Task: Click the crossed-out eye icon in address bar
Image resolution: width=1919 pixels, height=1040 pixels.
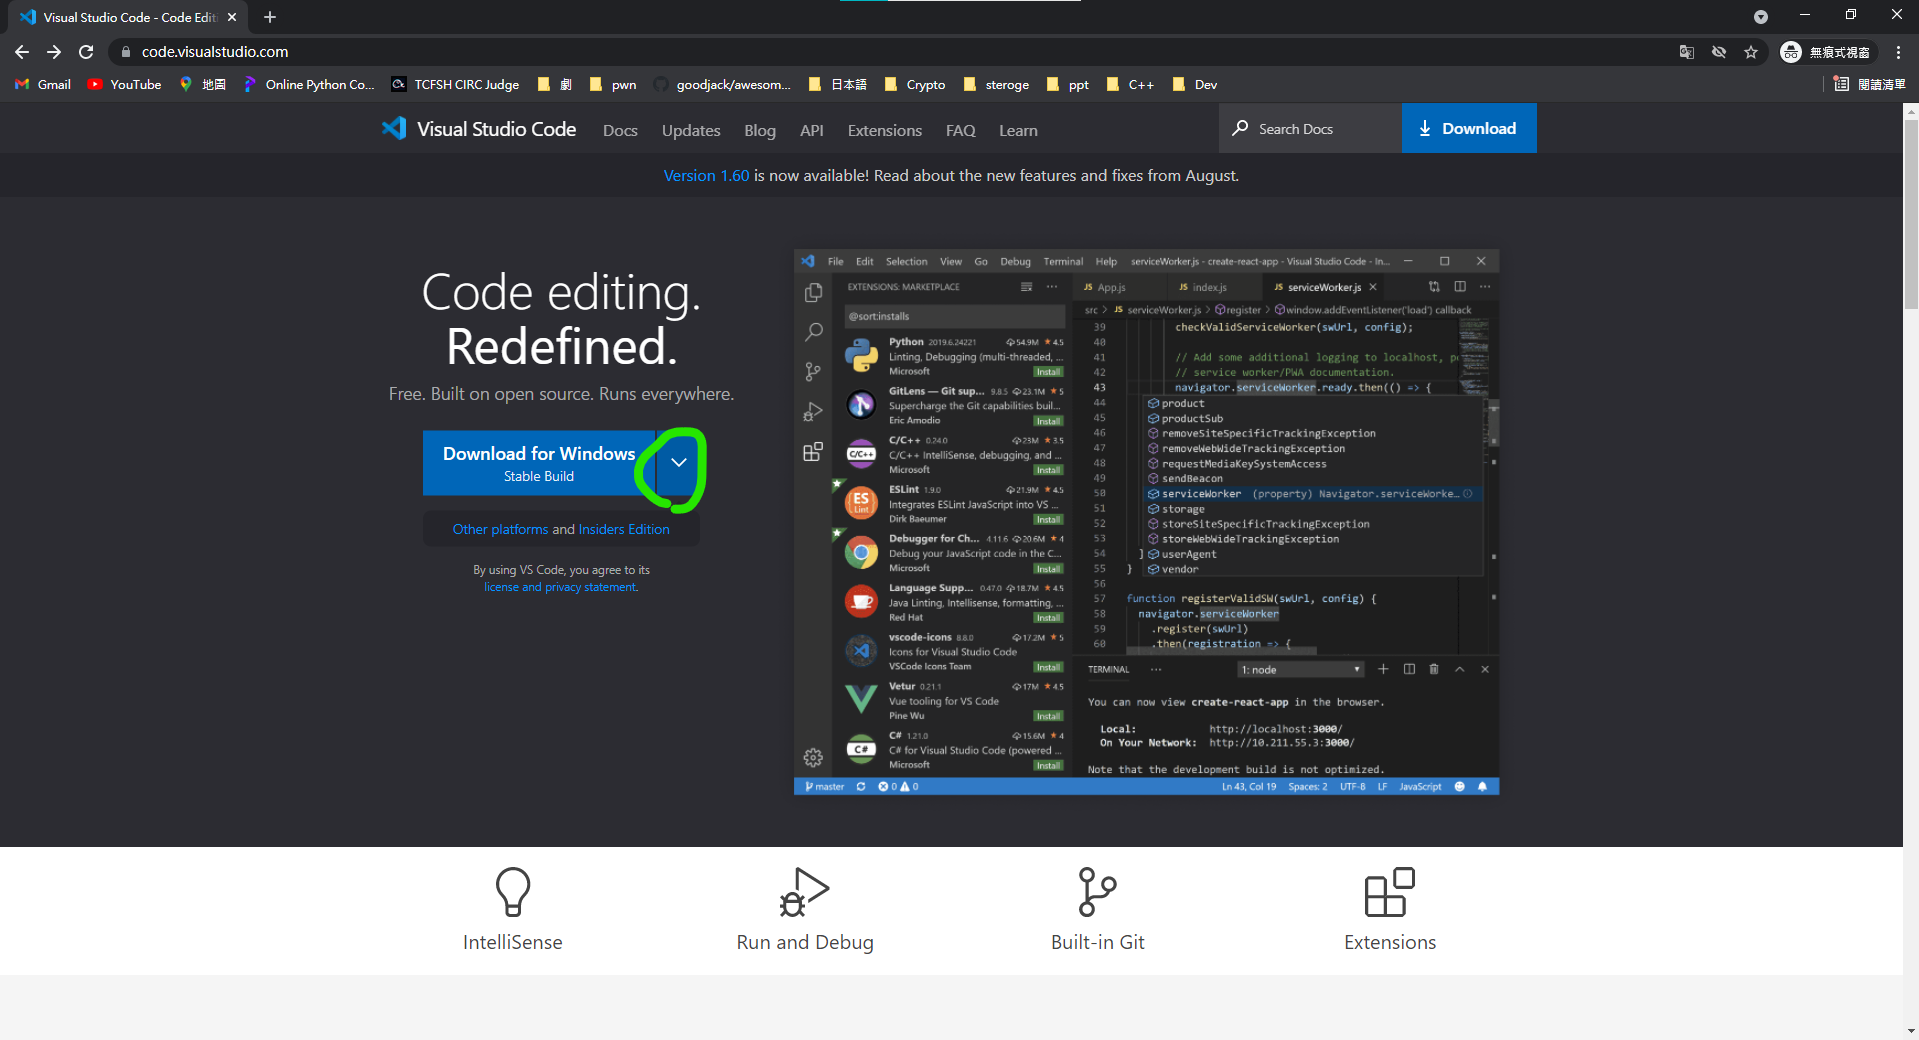Action: [x=1719, y=52]
